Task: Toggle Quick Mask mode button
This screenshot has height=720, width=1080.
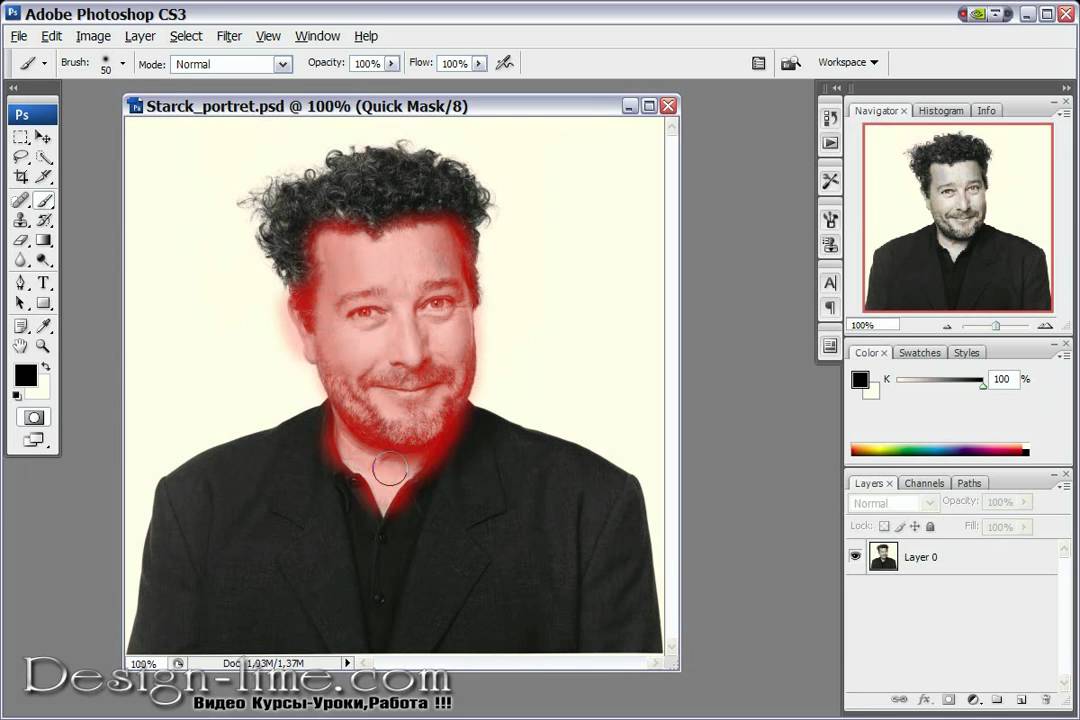Action: (x=34, y=417)
